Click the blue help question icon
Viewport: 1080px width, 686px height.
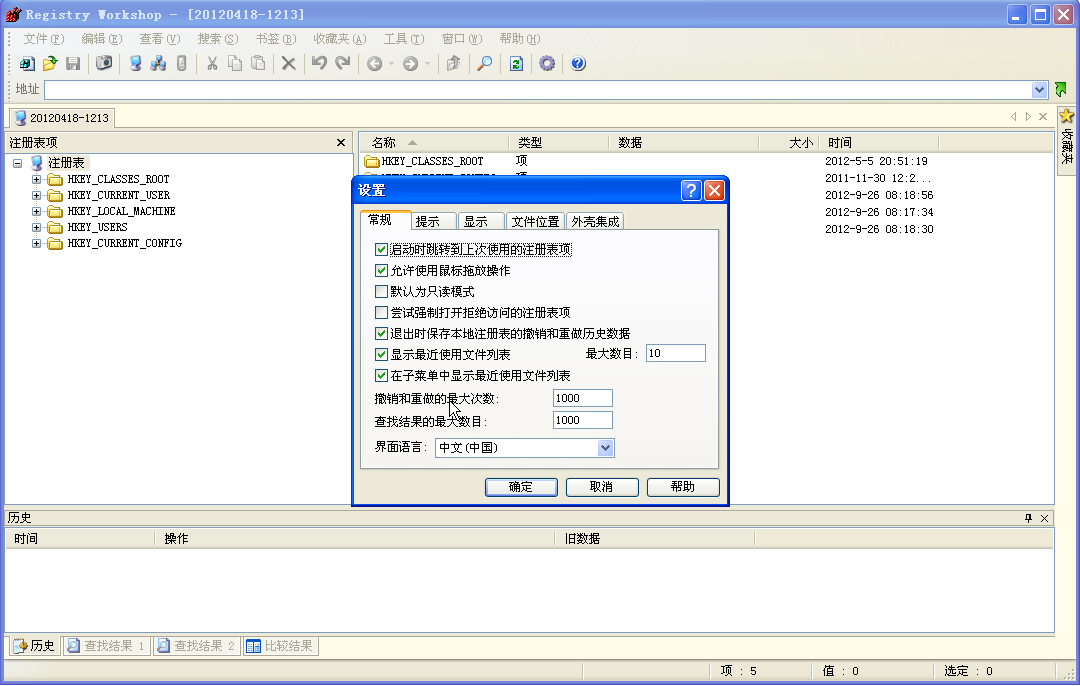point(578,64)
